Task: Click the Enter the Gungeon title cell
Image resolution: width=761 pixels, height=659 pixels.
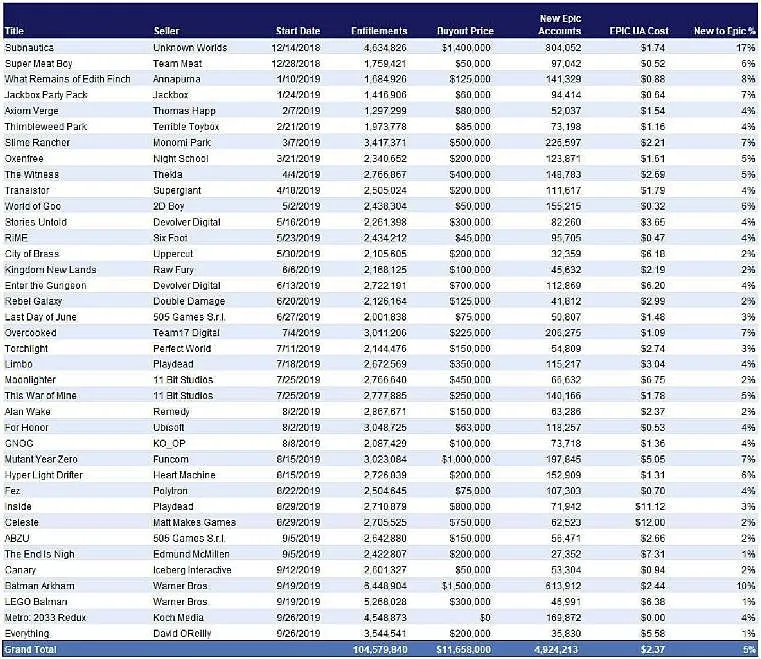Action: click(45, 285)
